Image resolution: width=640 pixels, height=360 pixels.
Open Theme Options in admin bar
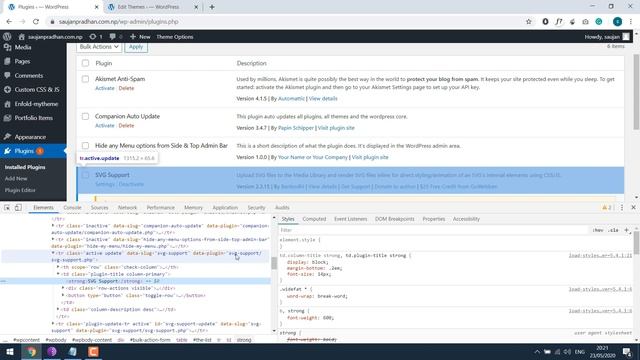pyautogui.click(x=175, y=37)
